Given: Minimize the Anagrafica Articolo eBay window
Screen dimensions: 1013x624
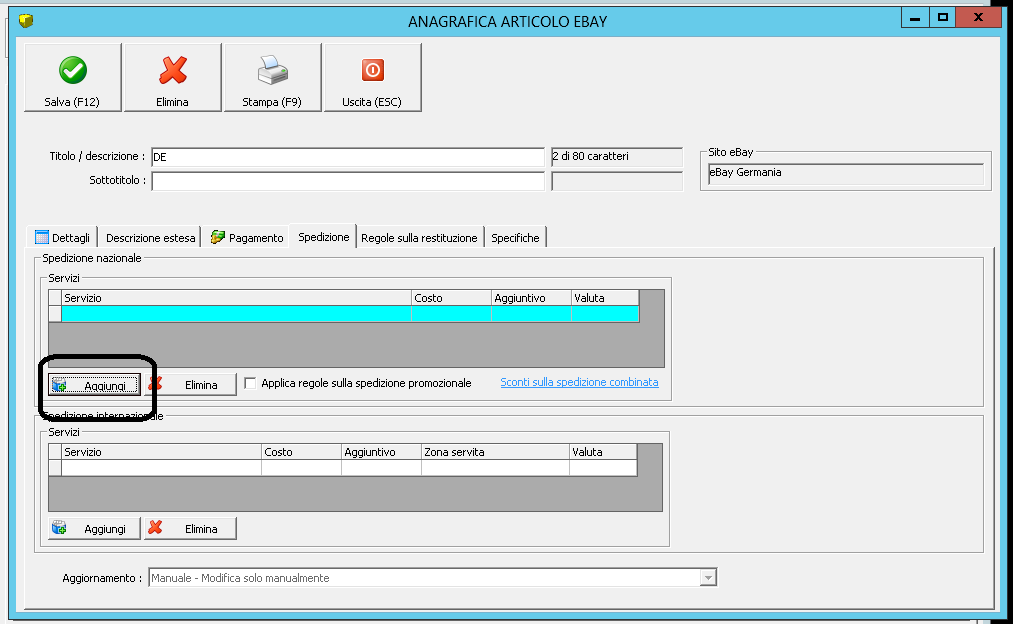Looking at the screenshot, I should pos(915,17).
